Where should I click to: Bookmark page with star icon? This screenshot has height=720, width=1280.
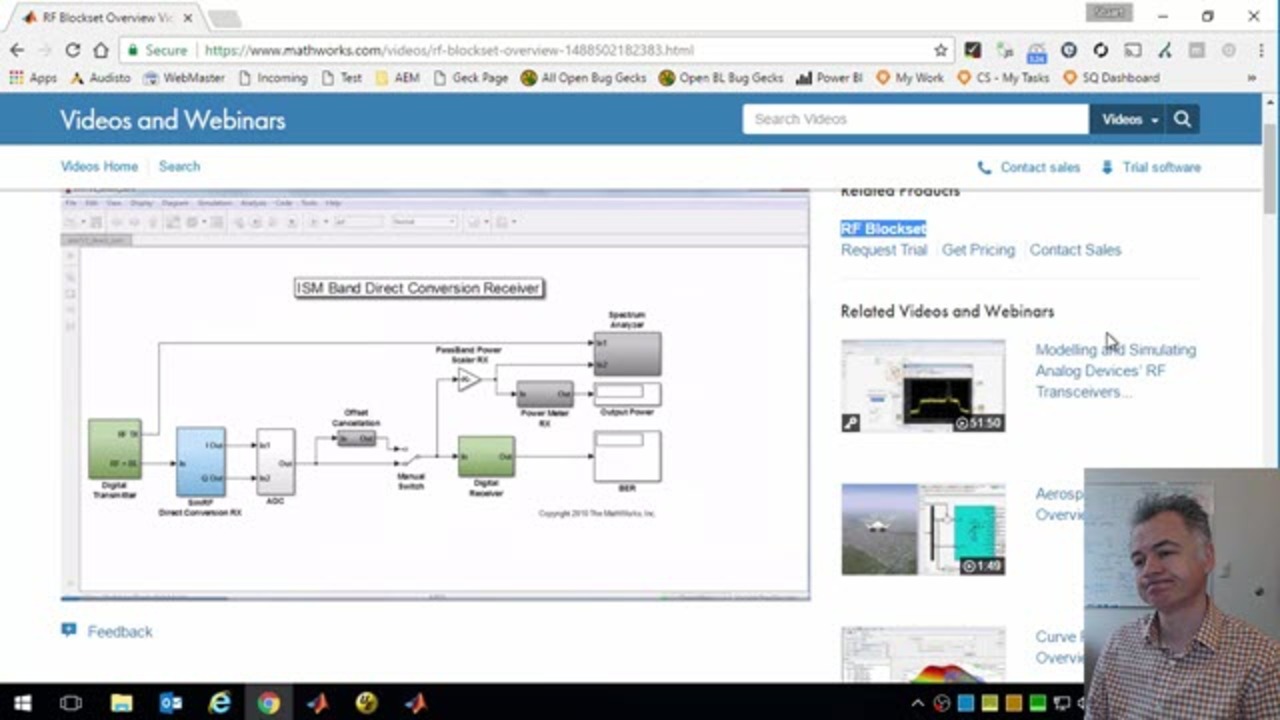pos(940,50)
